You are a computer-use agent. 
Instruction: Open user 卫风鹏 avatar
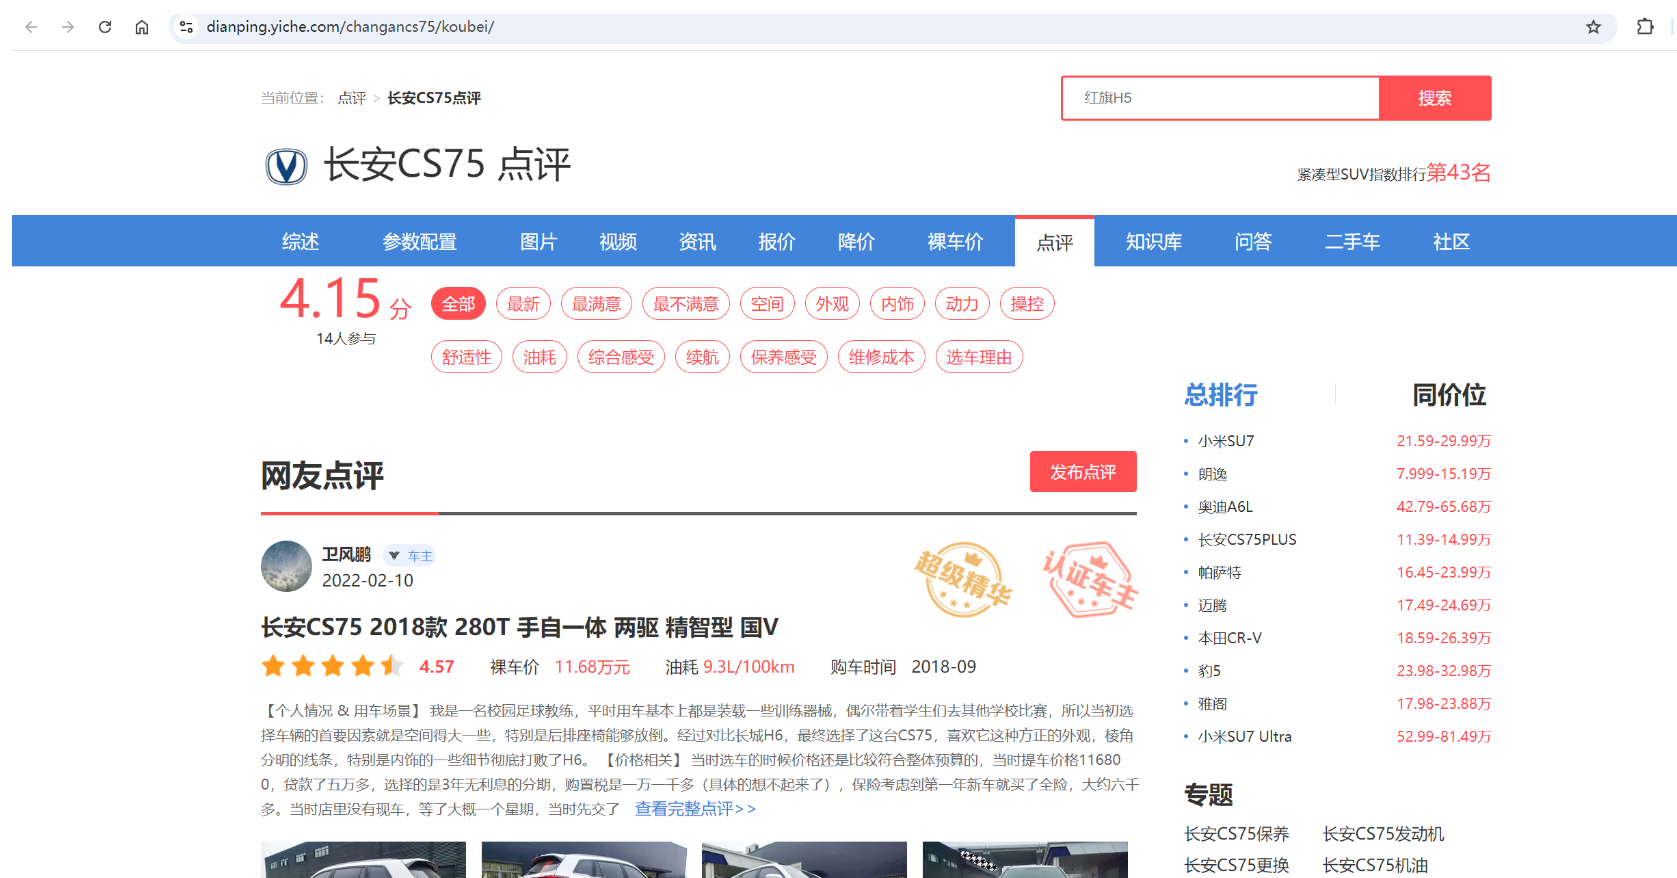click(286, 566)
